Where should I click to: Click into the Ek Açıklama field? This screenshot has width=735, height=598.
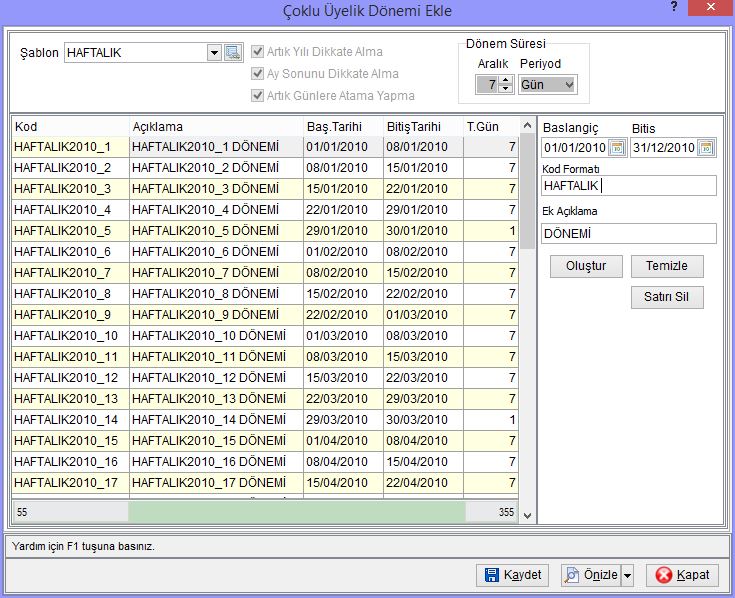[629, 233]
